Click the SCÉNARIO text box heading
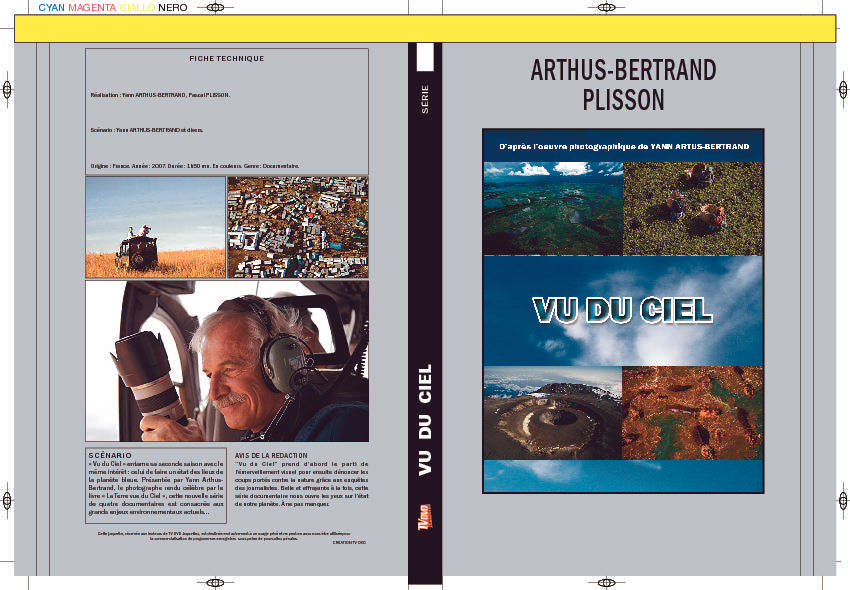 (x=110, y=456)
